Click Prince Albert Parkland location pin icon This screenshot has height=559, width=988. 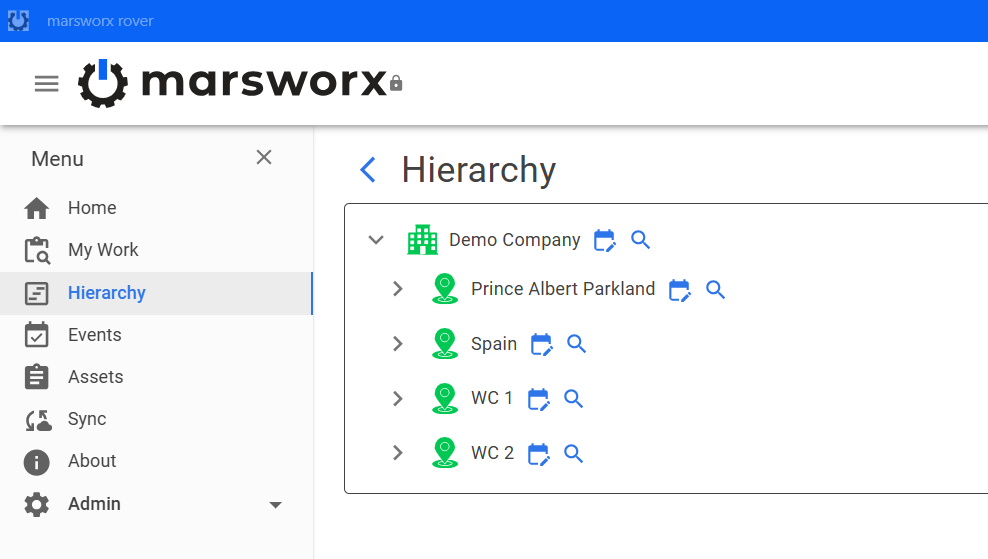[445, 289]
